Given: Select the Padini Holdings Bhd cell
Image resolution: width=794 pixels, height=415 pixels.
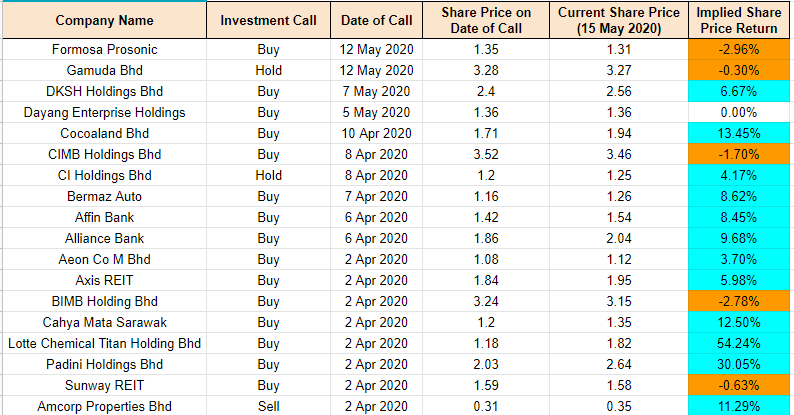Looking at the screenshot, I should click(x=103, y=364).
